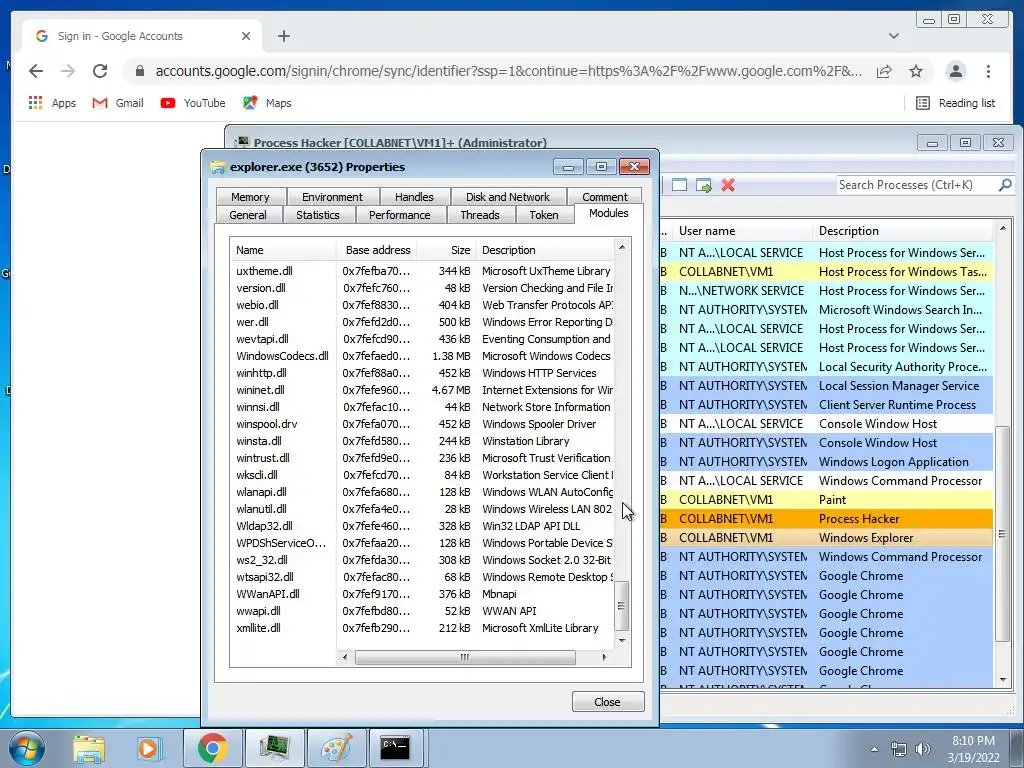
Task: Switch to Environment tab
Action: click(x=332, y=197)
